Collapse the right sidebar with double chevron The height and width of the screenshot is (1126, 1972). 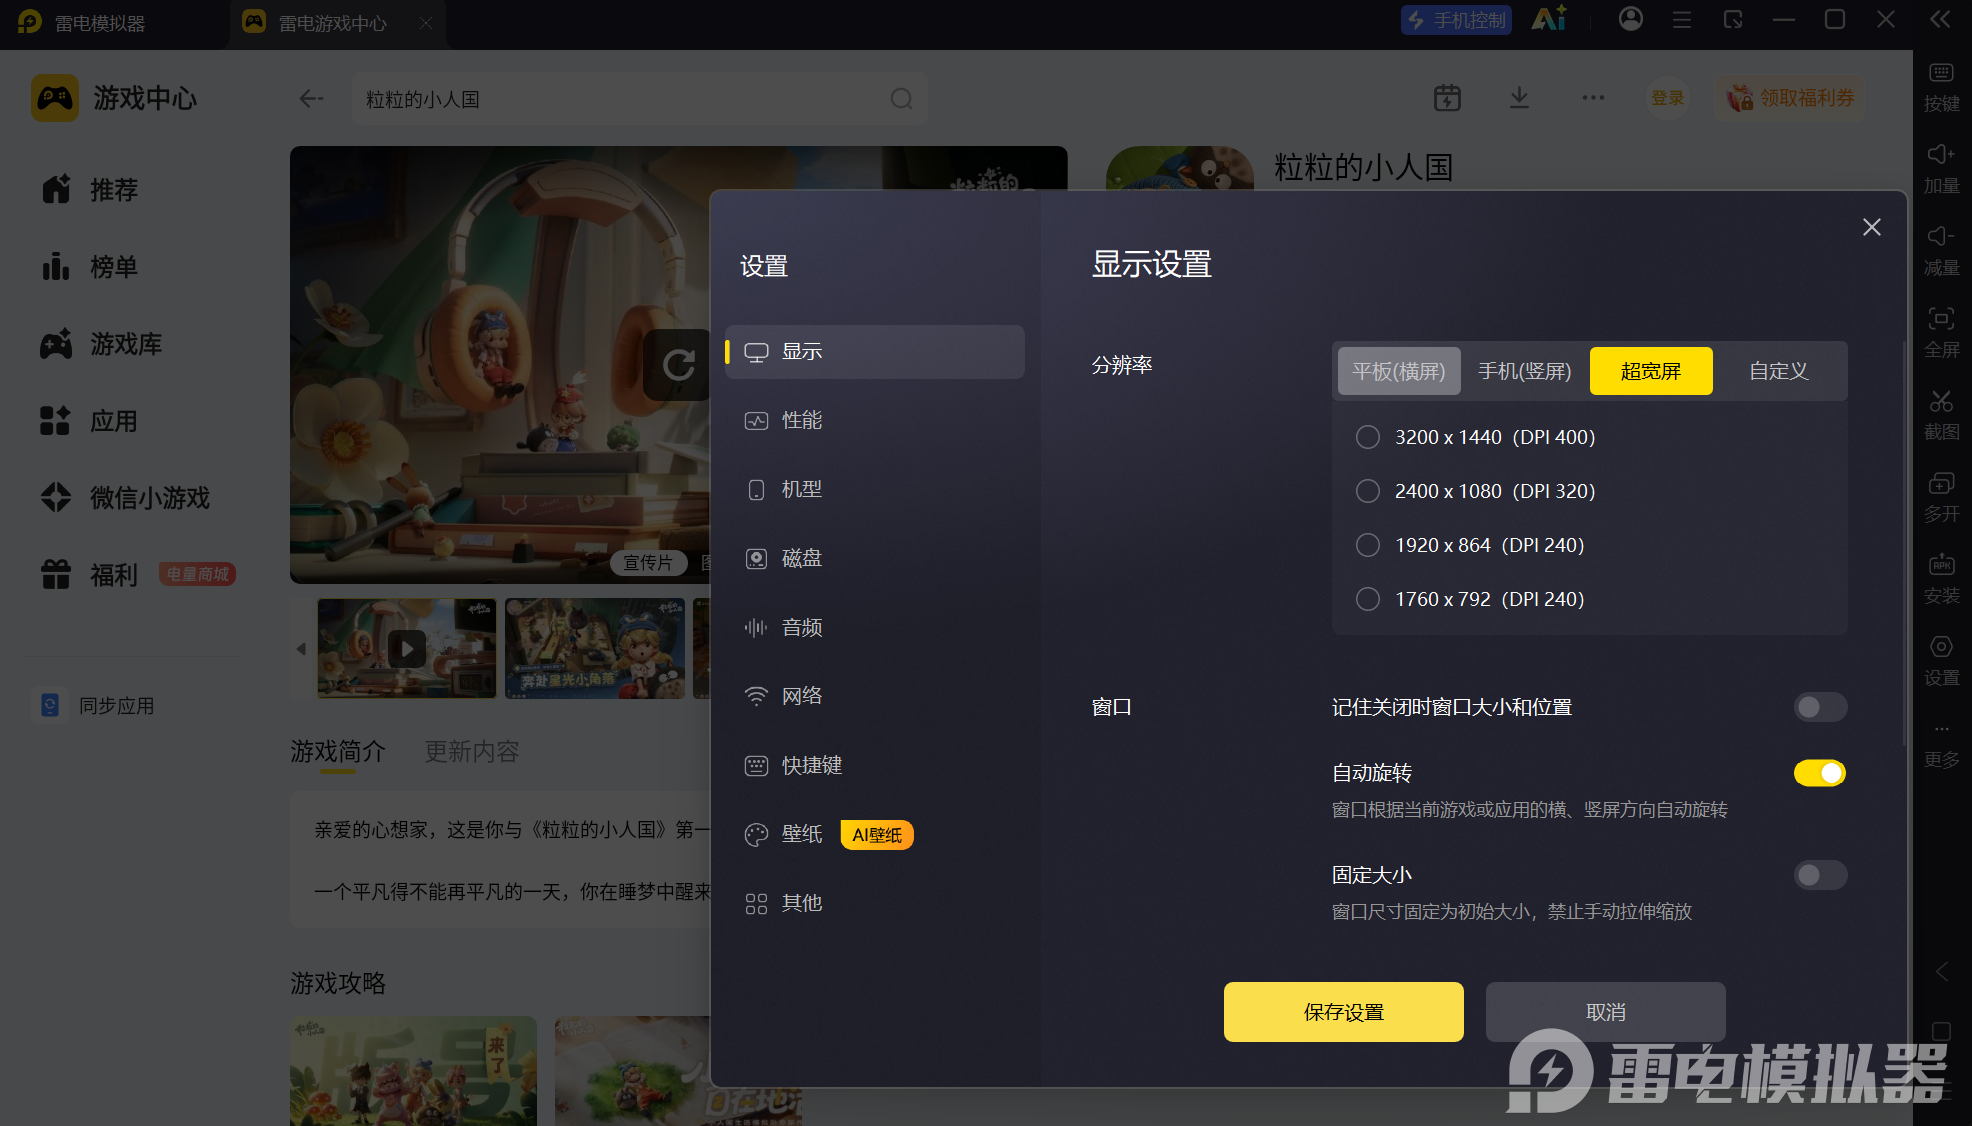point(1940,19)
